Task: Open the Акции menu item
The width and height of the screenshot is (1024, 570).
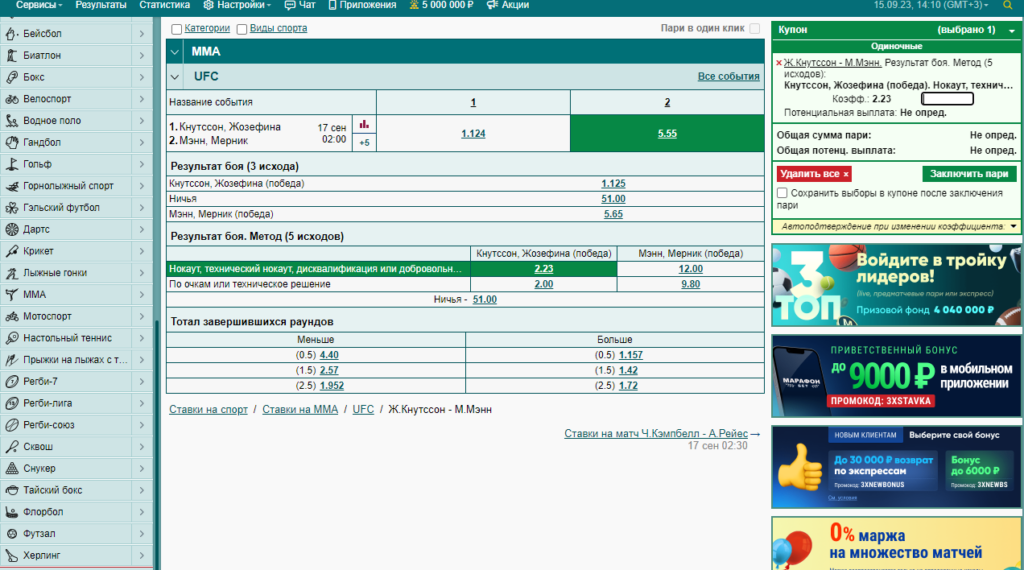Action: [508, 5]
